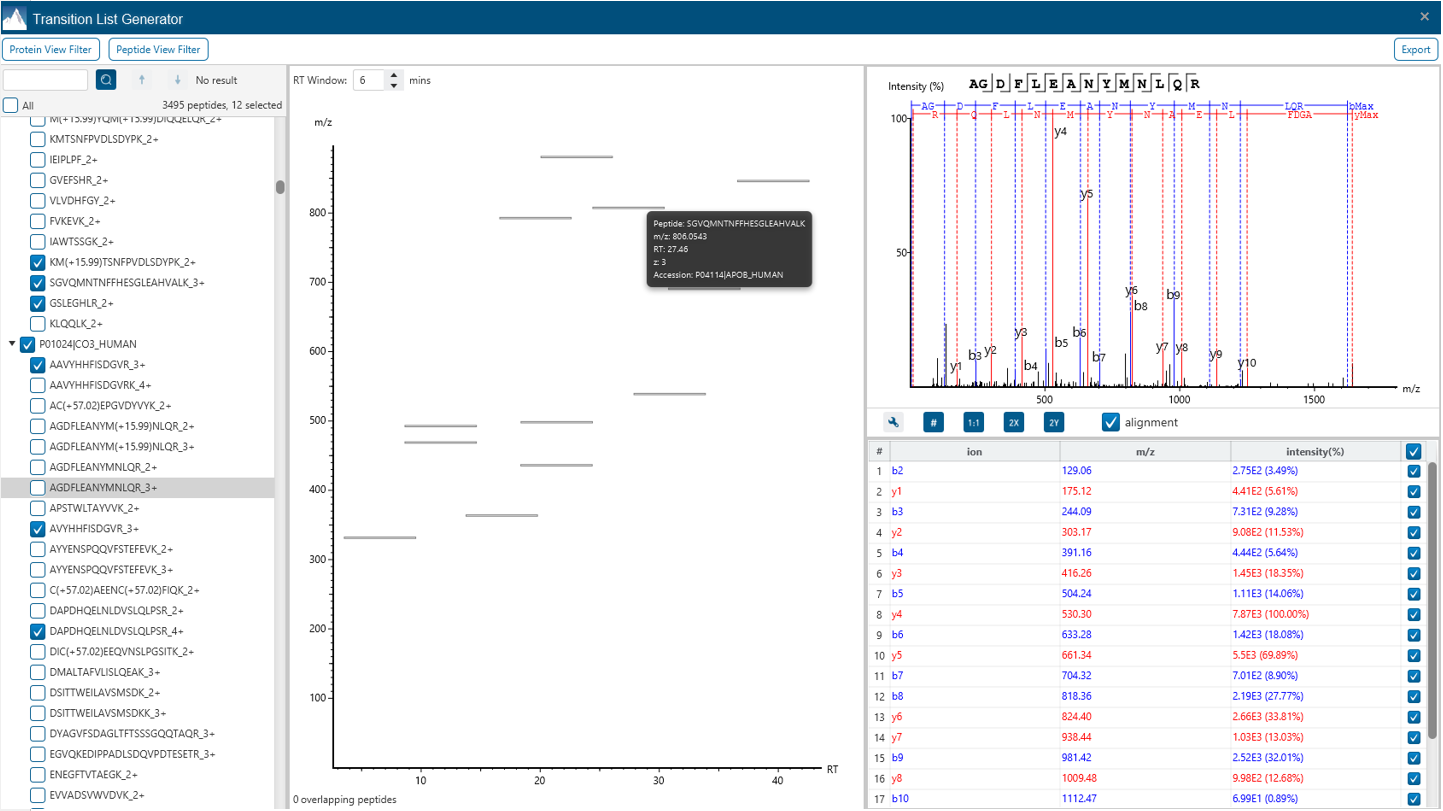Click the peptide list scrollbar thumb
Image resolution: width=1443 pixels, height=811 pixels.
pos(281,187)
